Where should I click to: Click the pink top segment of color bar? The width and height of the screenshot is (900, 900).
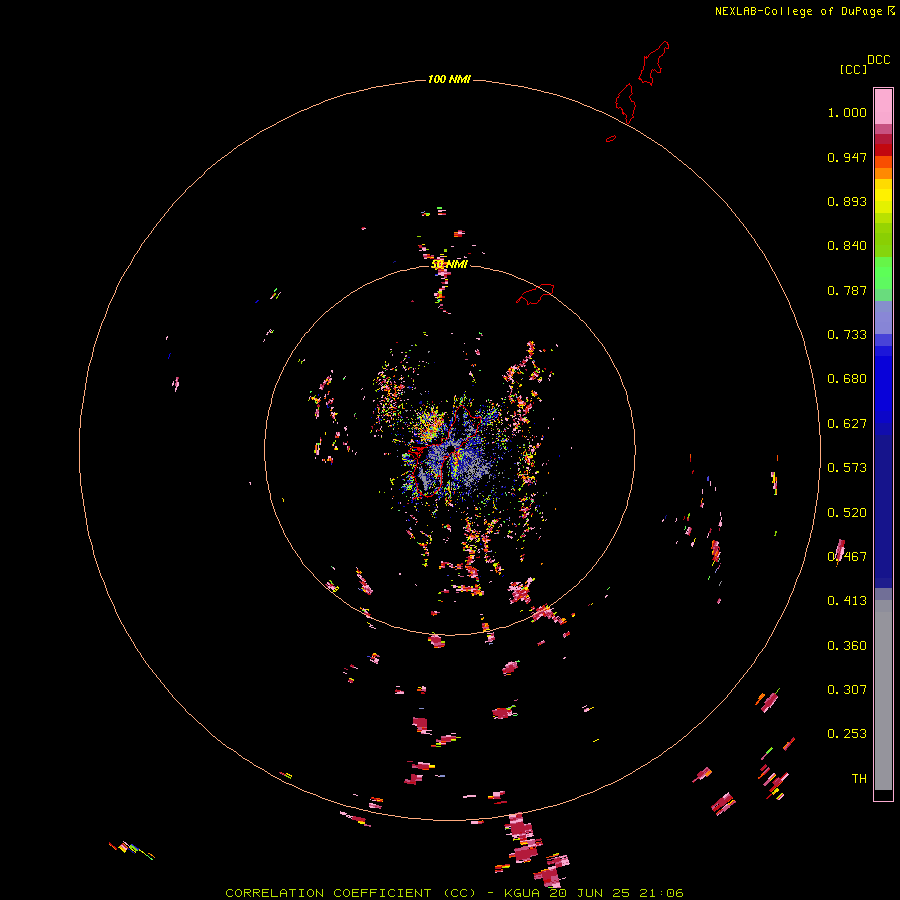coord(883,106)
